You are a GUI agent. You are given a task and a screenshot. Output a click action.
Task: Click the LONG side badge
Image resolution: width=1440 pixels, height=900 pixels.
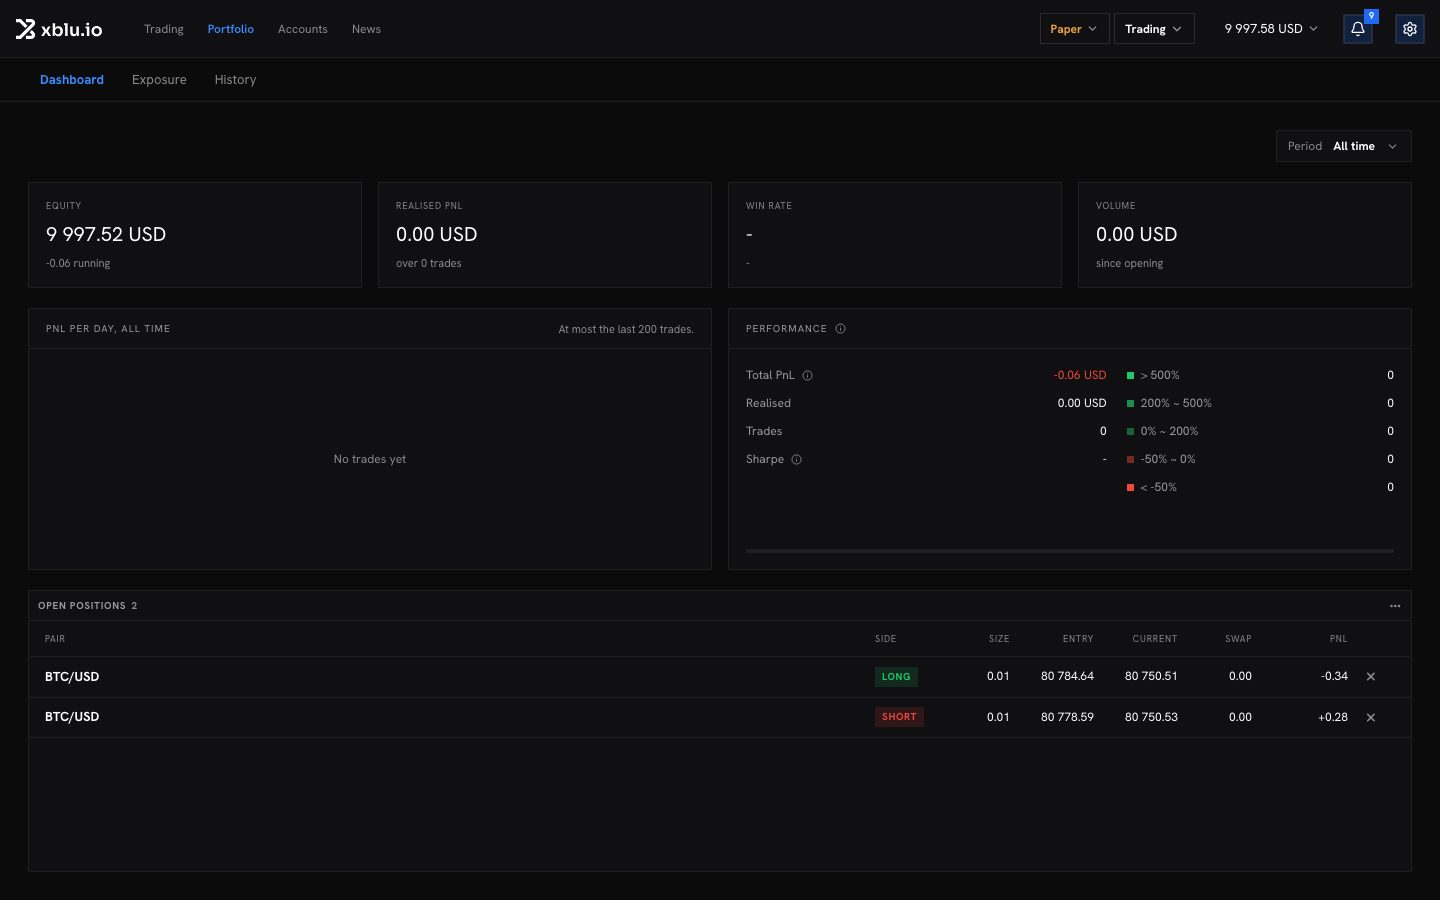[896, 677]
